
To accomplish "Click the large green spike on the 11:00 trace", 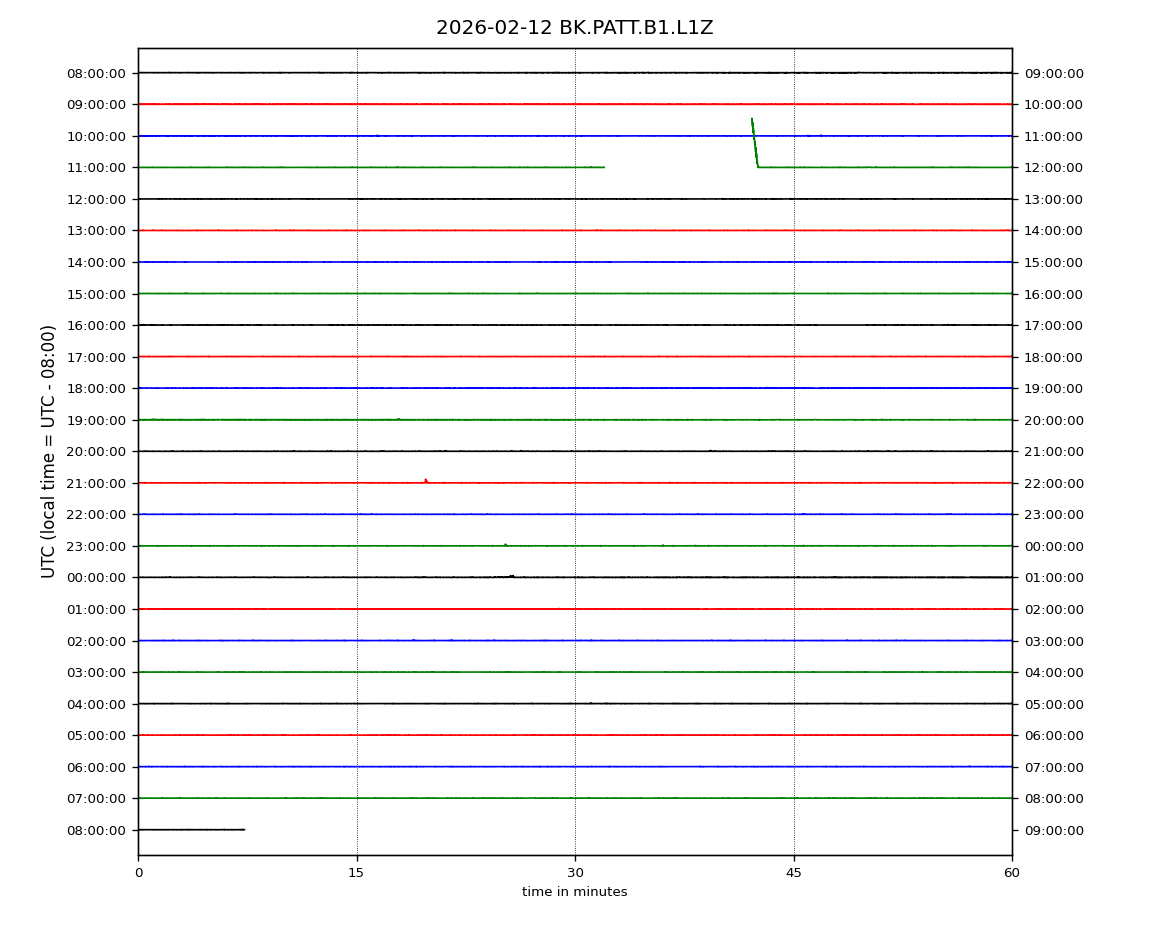I will [x=754, y=141].
